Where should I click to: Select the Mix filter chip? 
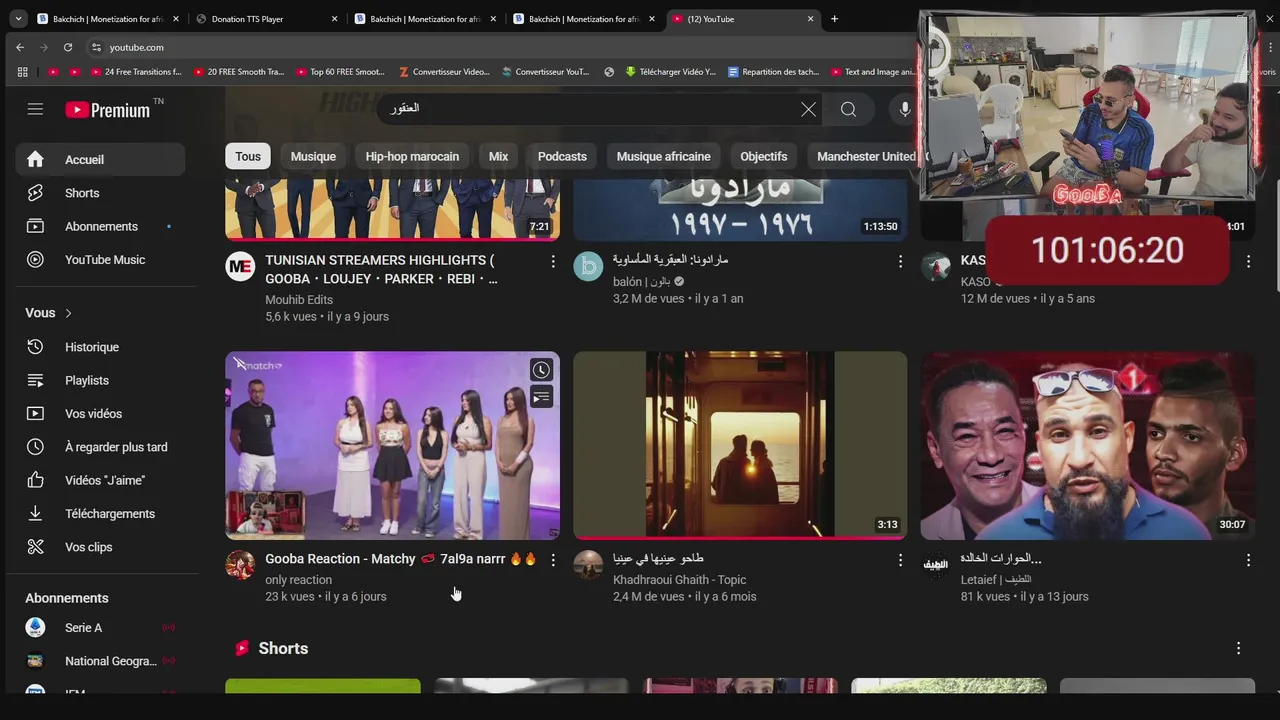point(498,156)
